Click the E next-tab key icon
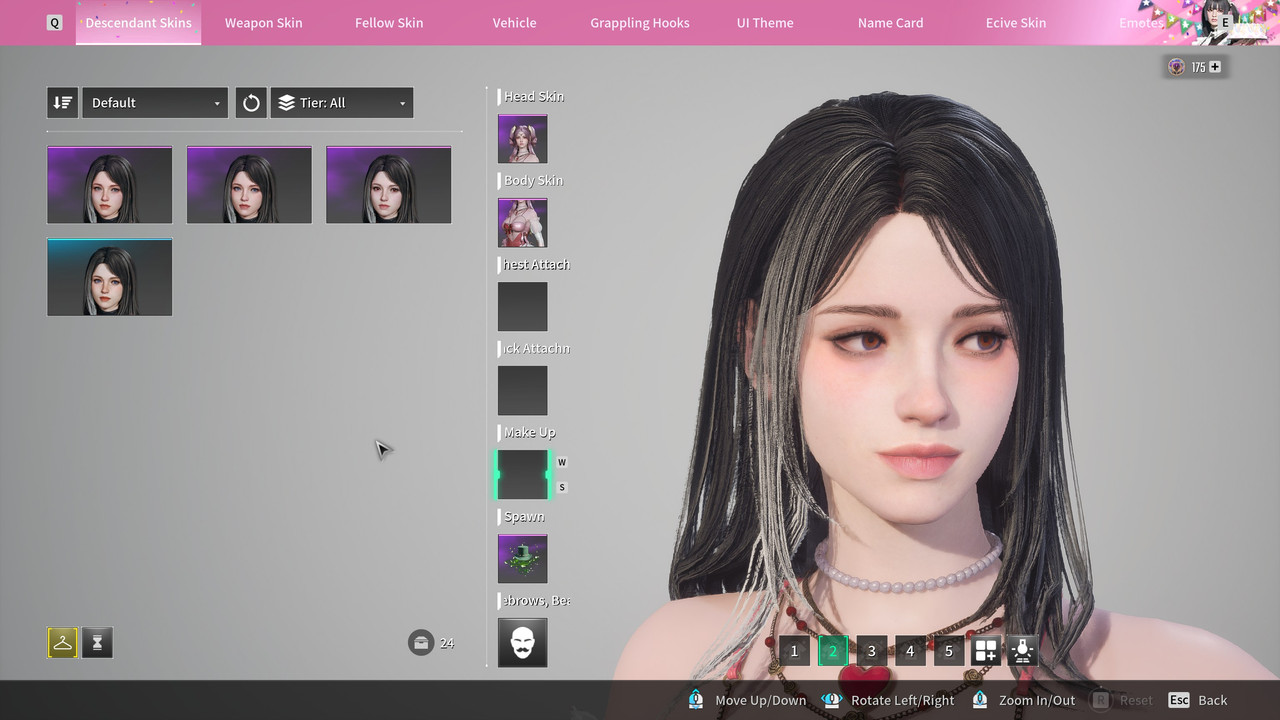 pos(1225,22)
